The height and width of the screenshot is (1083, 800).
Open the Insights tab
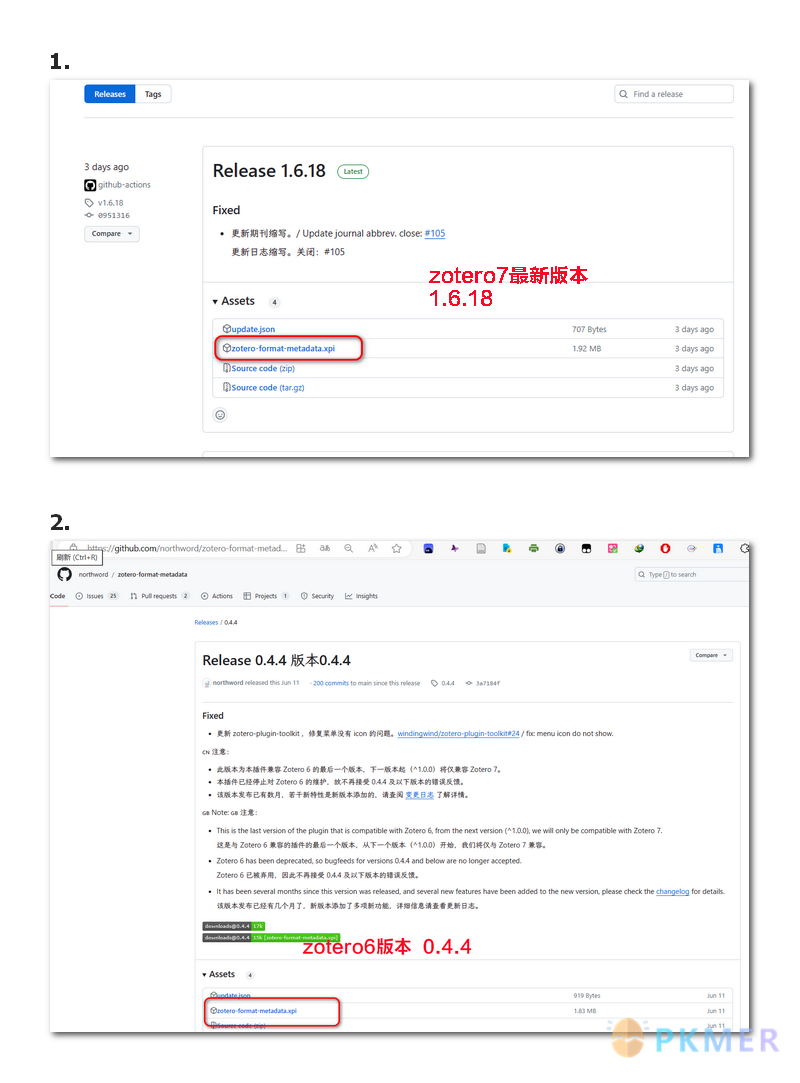(361, 596)
